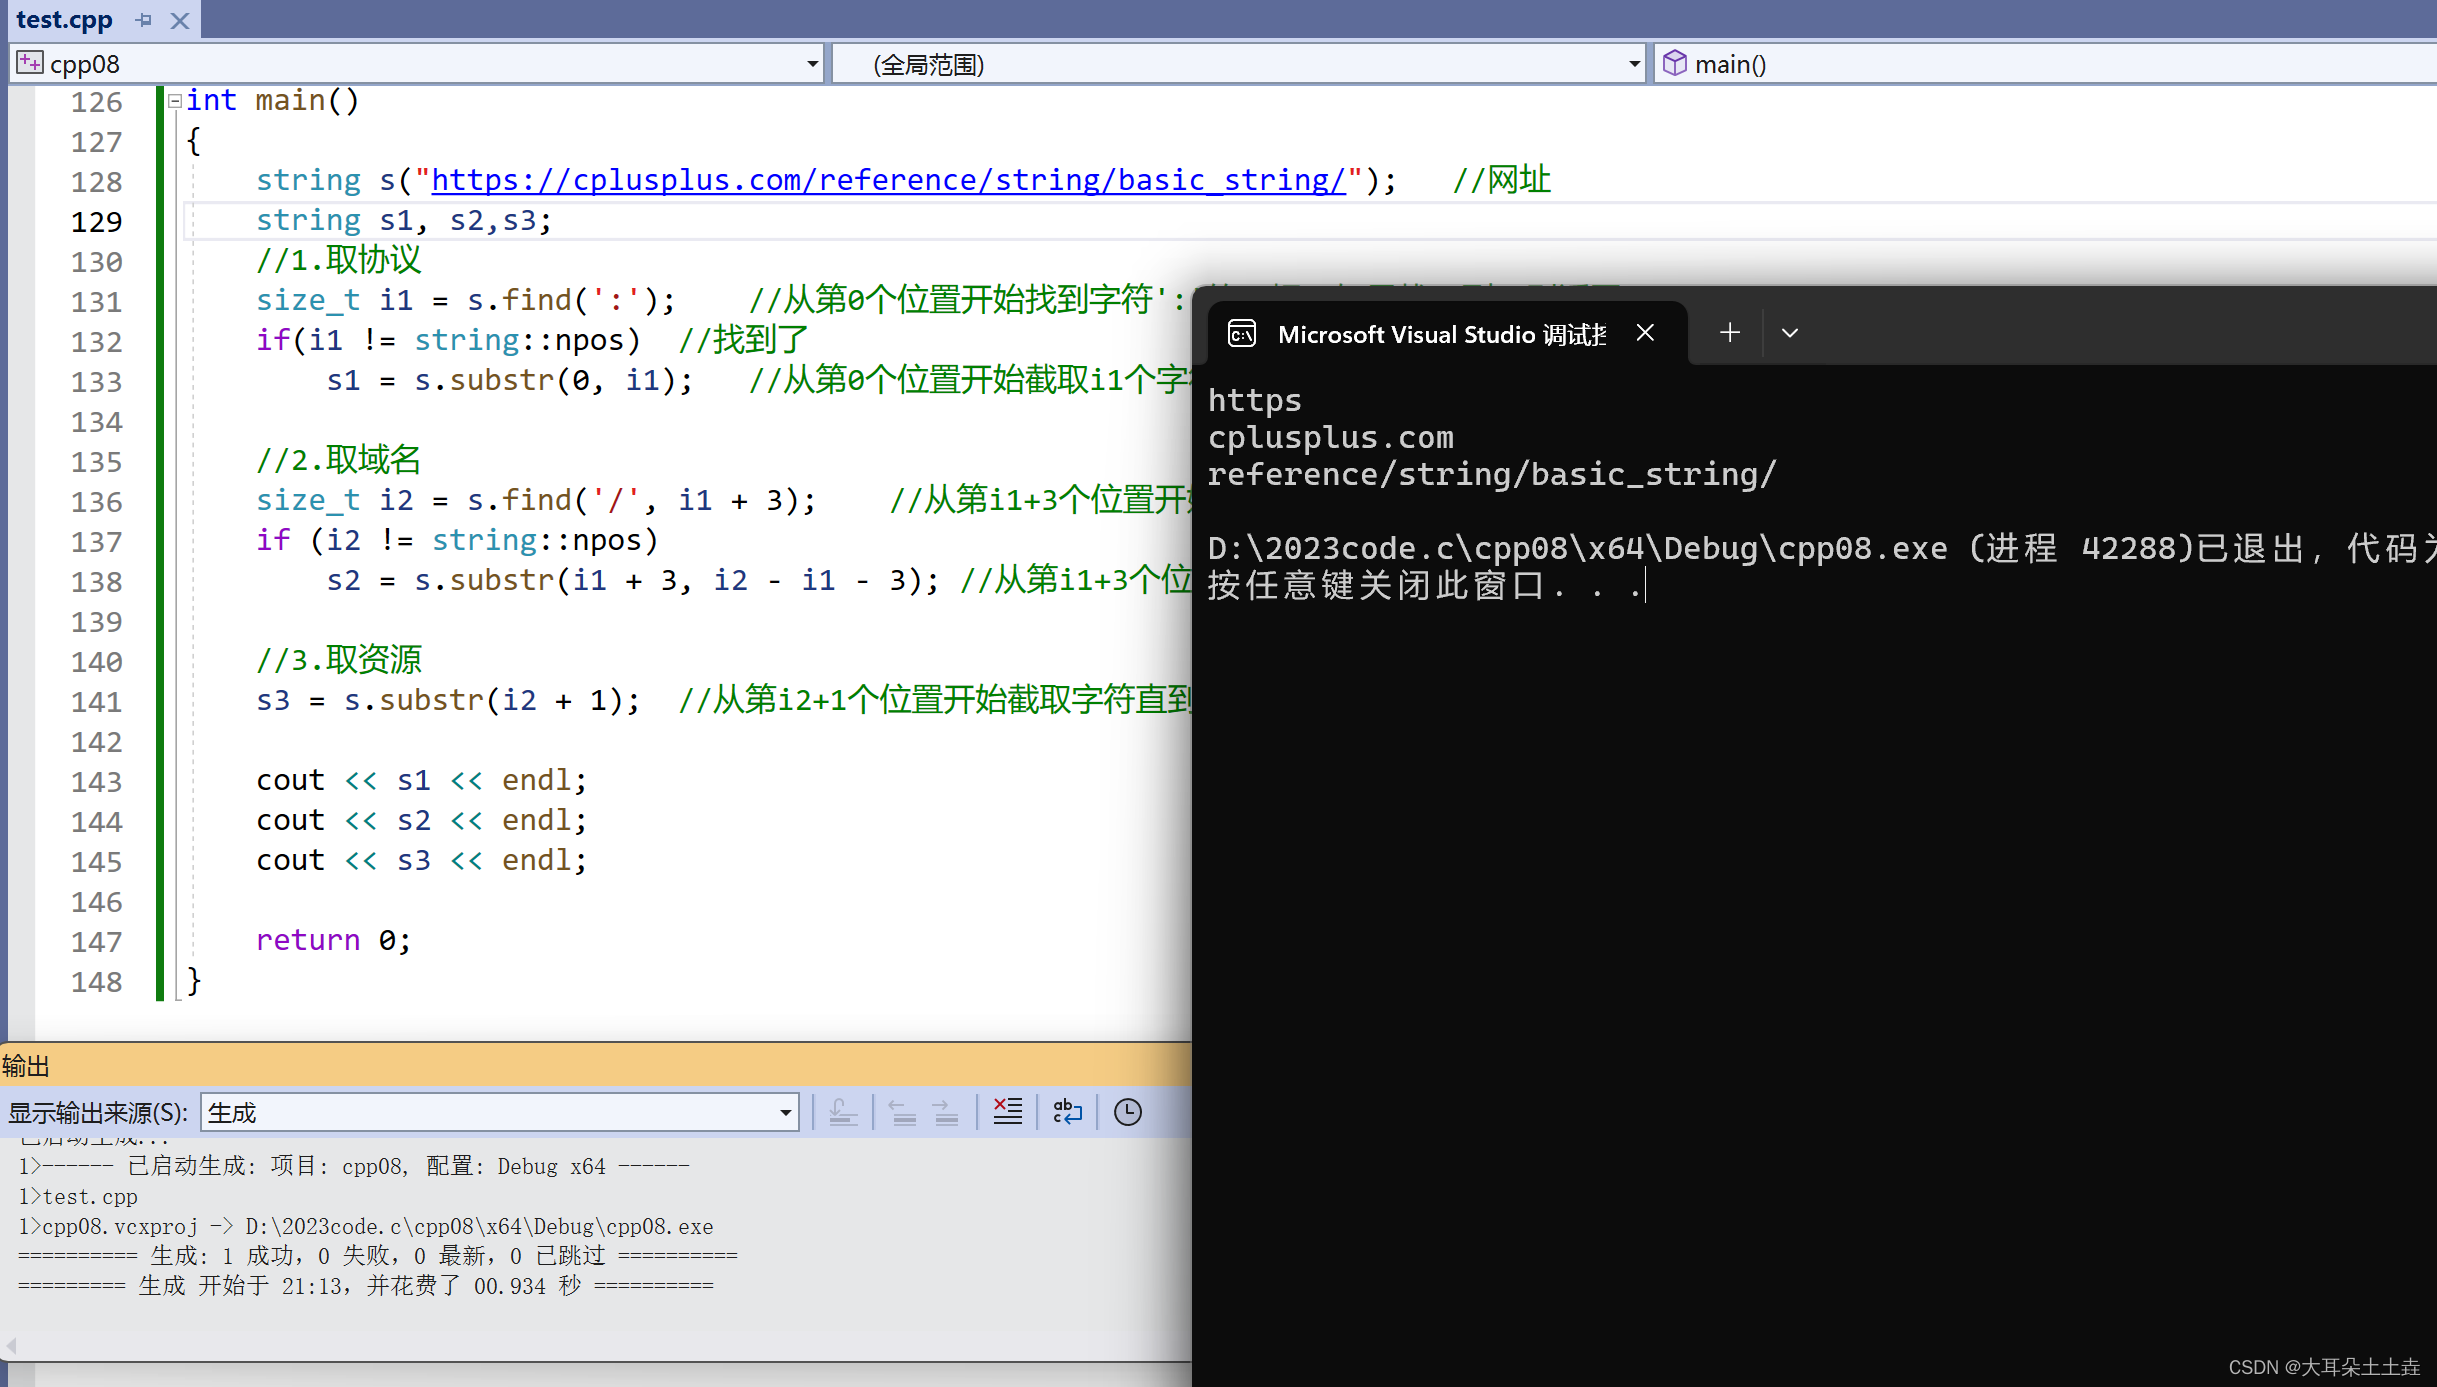Click 'https' output in terminal
The image size is (2437, 1387).
click(x=1254, y=400)
